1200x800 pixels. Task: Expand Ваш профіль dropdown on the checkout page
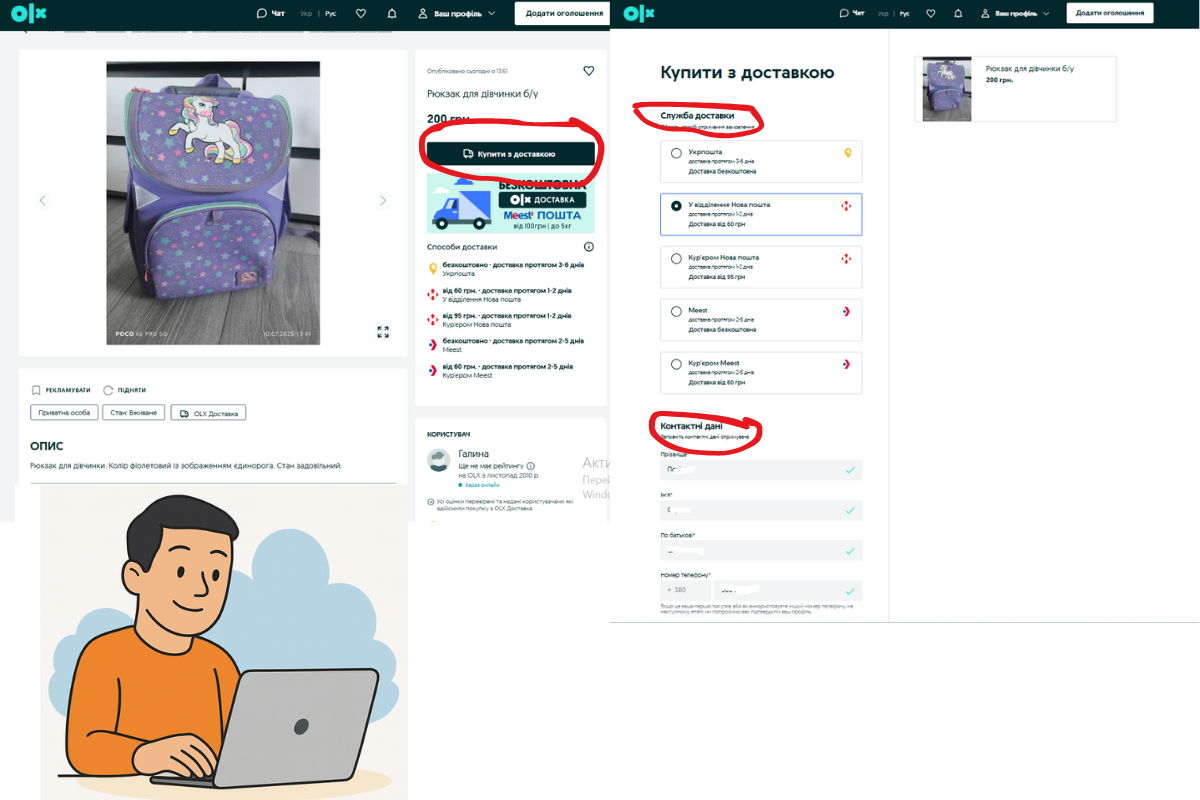1014,14
